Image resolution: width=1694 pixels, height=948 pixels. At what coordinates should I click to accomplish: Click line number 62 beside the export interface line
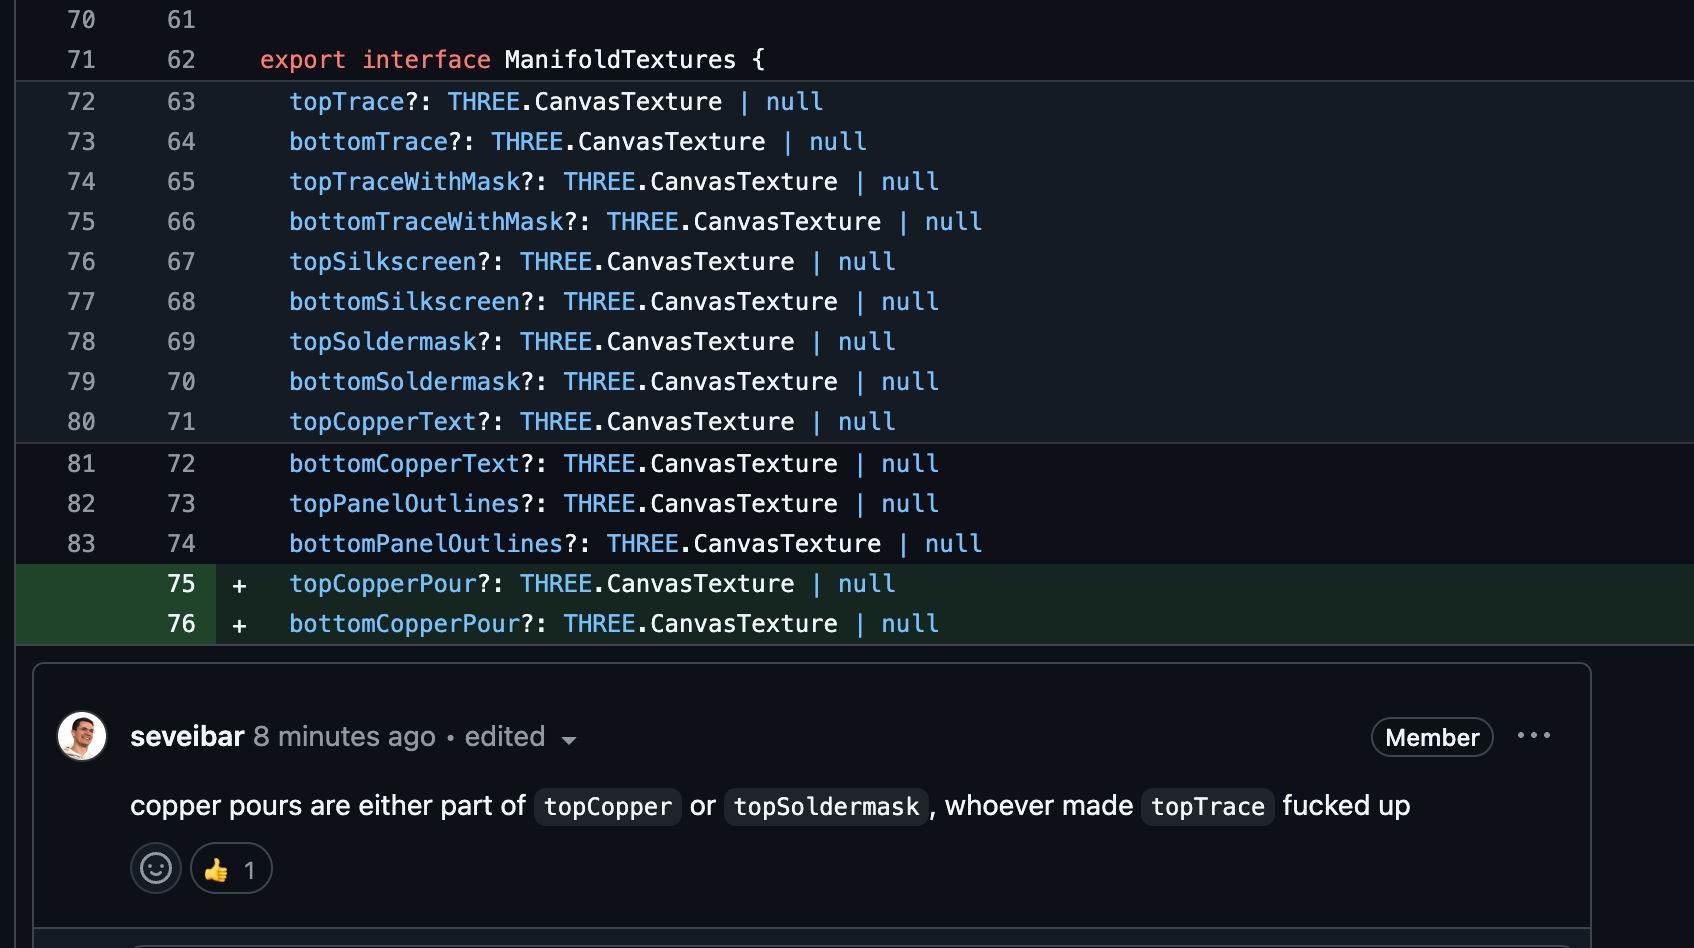[x=181, y=60]
